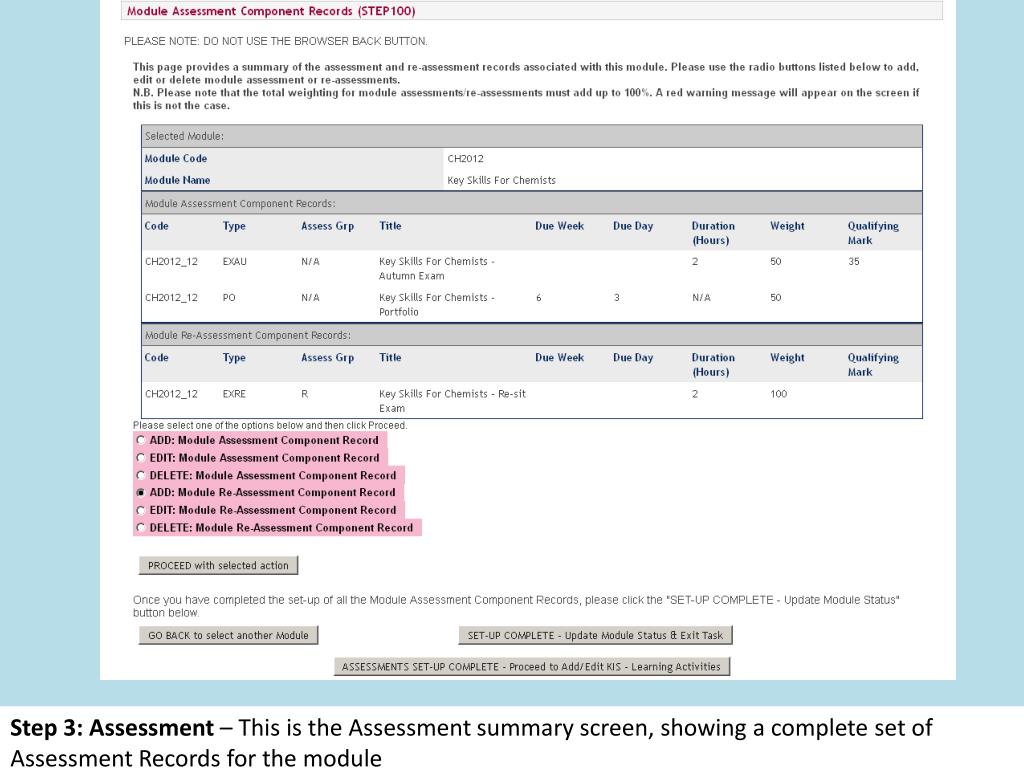Click qualifying mark value 35
Image resolution: width=1024 pixels, height=768 pixels.
coord(854,261)
